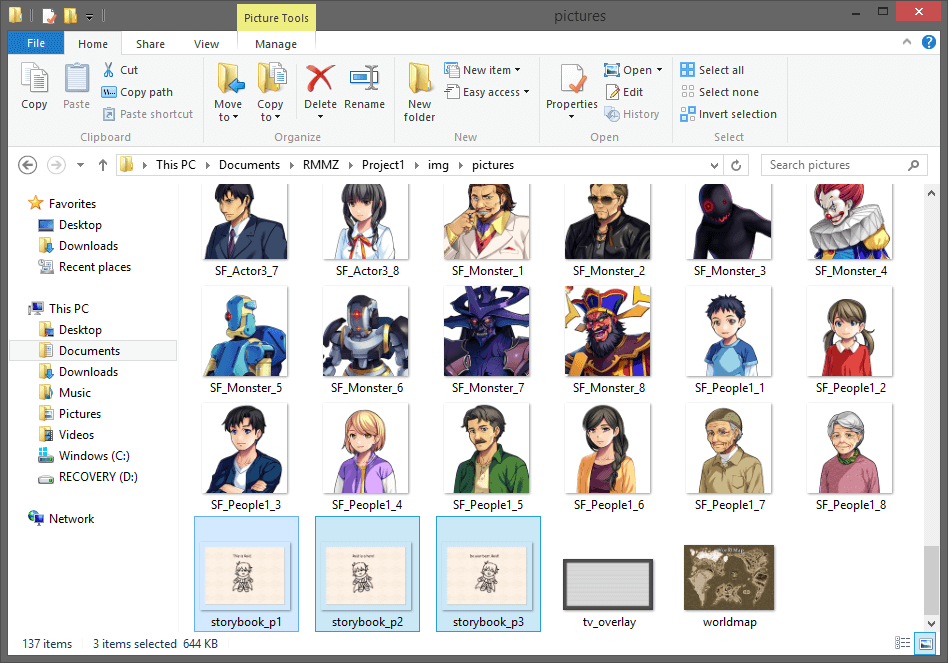Open the Manage Picture Tools tab
Screen dimensions: 948x663
pyautogui.click(x=275, y=44)
